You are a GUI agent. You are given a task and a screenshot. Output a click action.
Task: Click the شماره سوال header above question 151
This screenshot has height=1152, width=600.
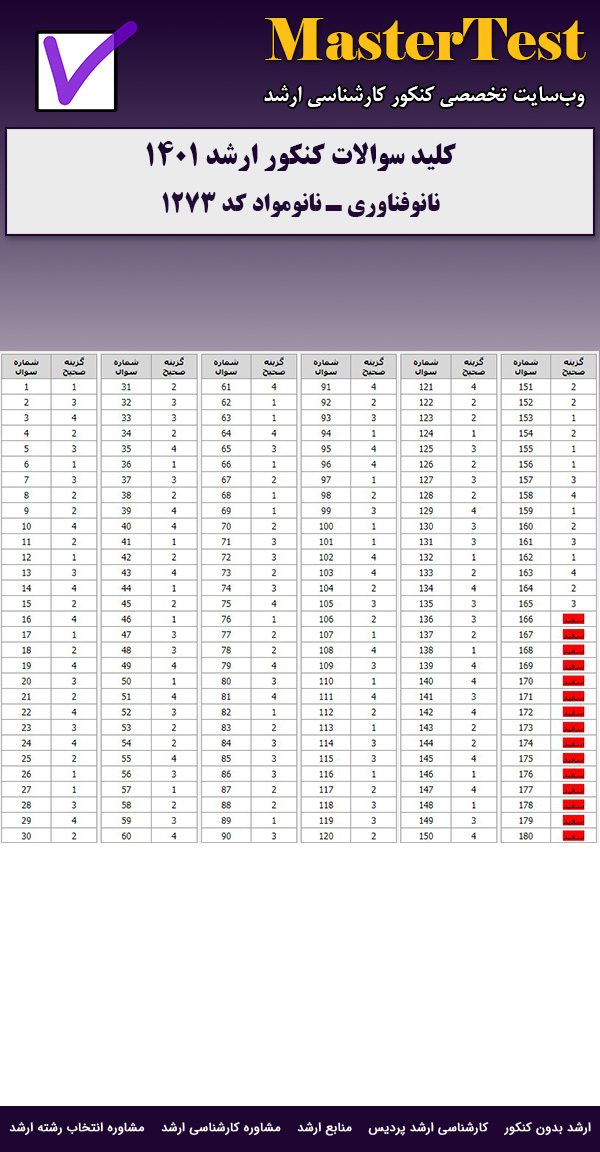tap(526, 366)
